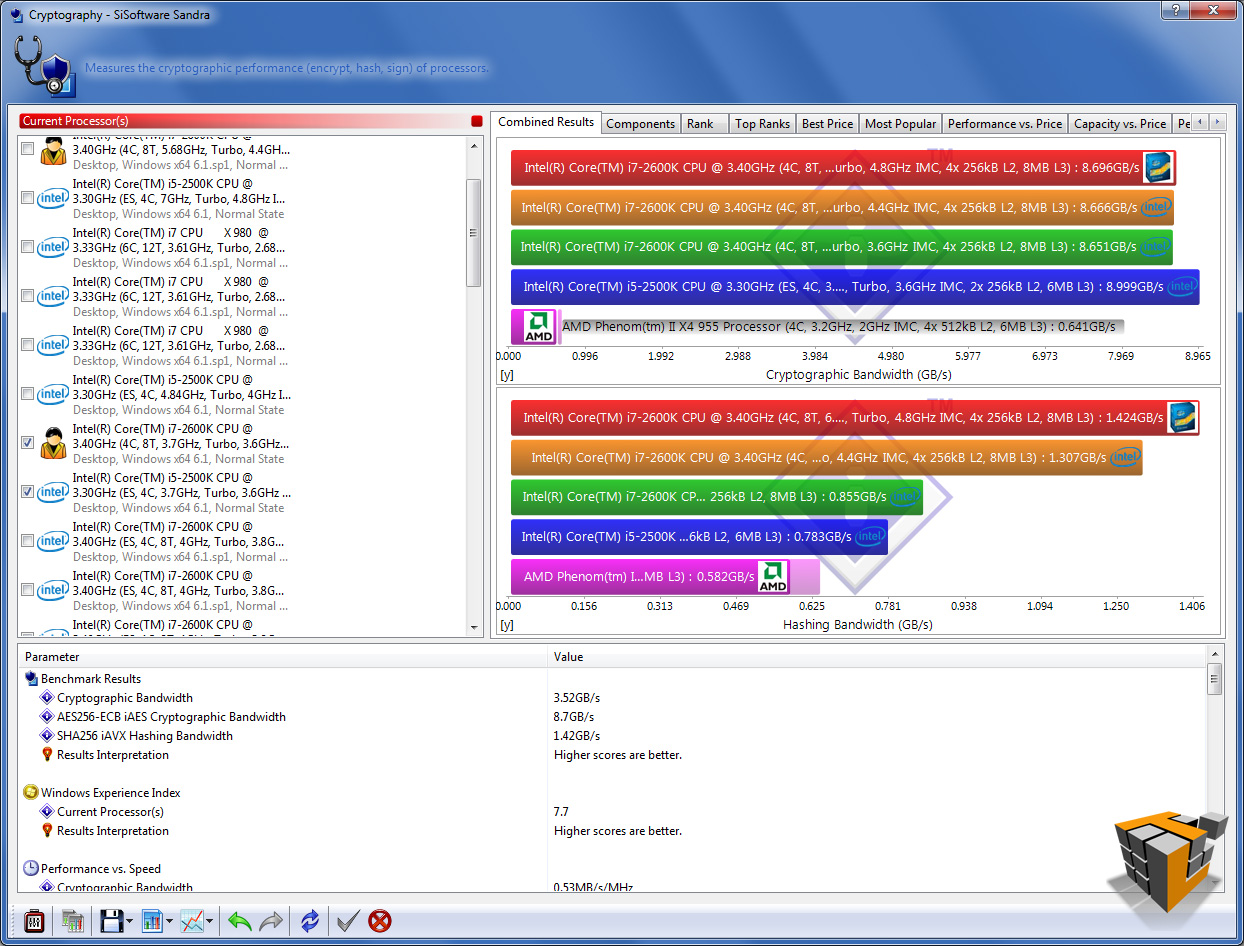Click the Windows Experience Index section icon
Viewport: 1244px width, 946px height.
[x=31, y=792]
